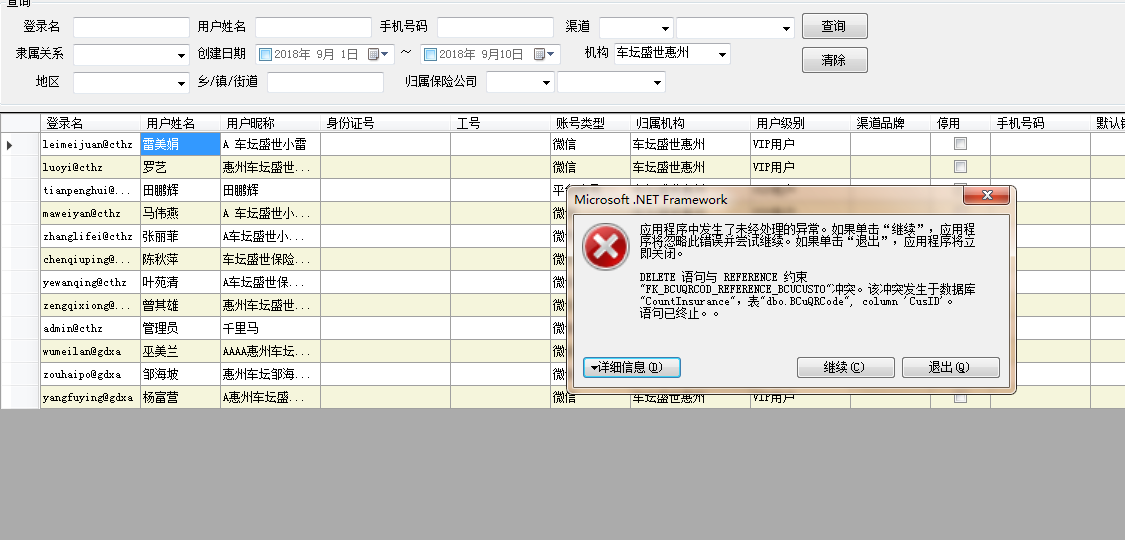1125x540 pixels.
Task: Click VIP用户 cell in luoyi row
Action: coord(800,167)
